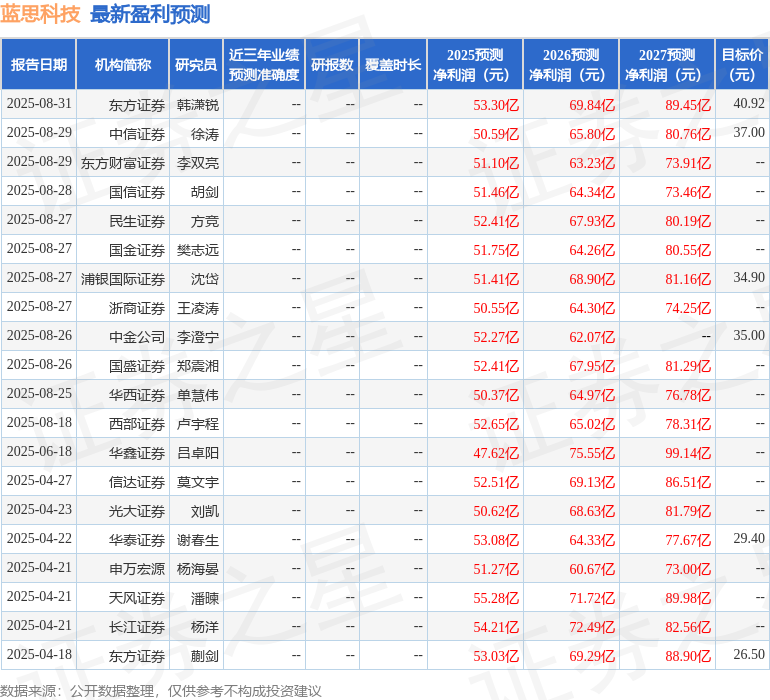Select the 机构简称 column header

pyautogui.click(x=123, y=64)
